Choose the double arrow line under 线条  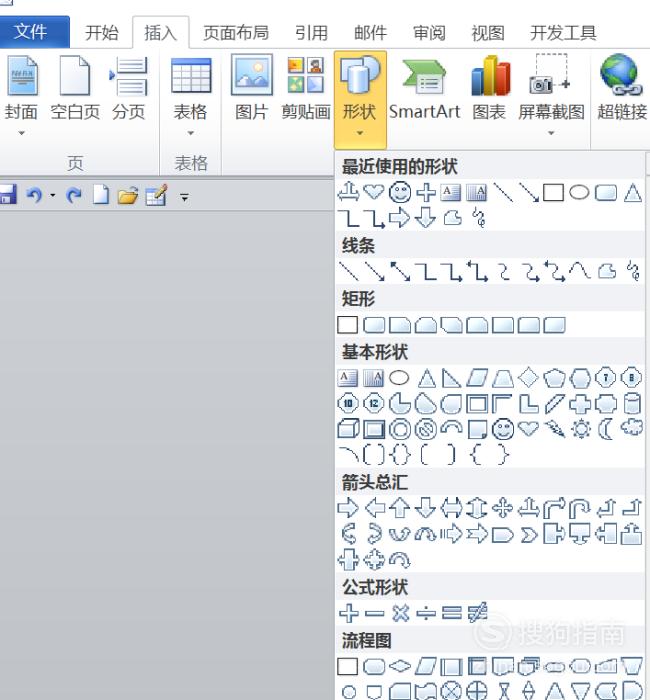400,271
